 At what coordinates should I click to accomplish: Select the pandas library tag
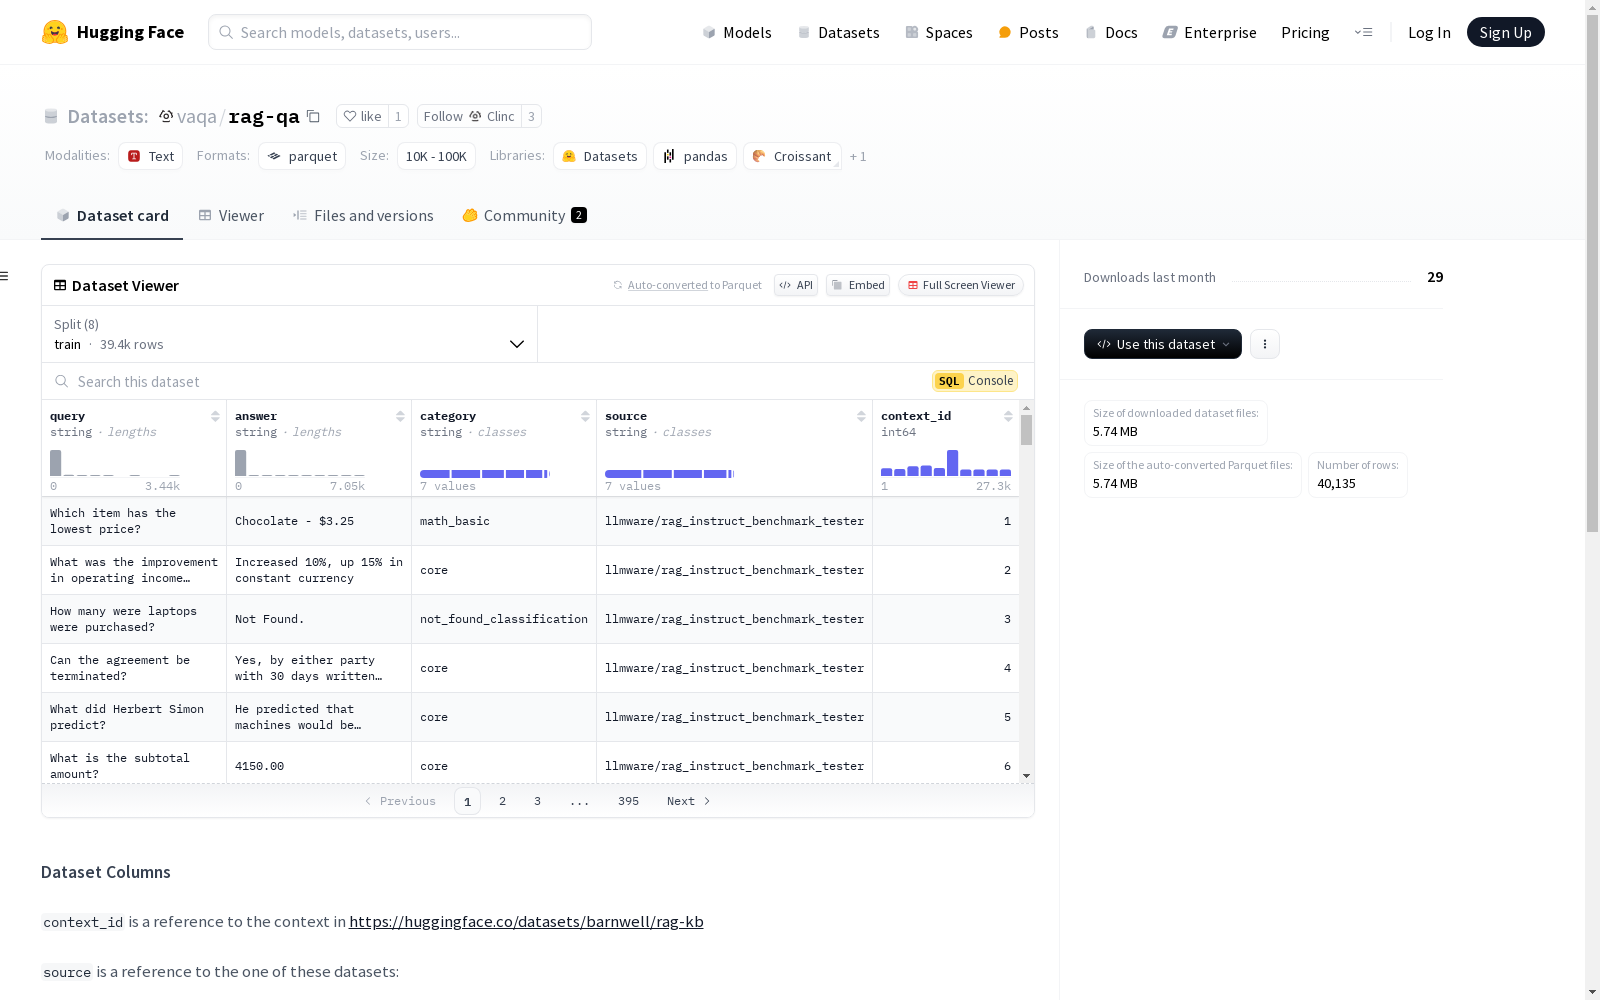pos(695,156)
